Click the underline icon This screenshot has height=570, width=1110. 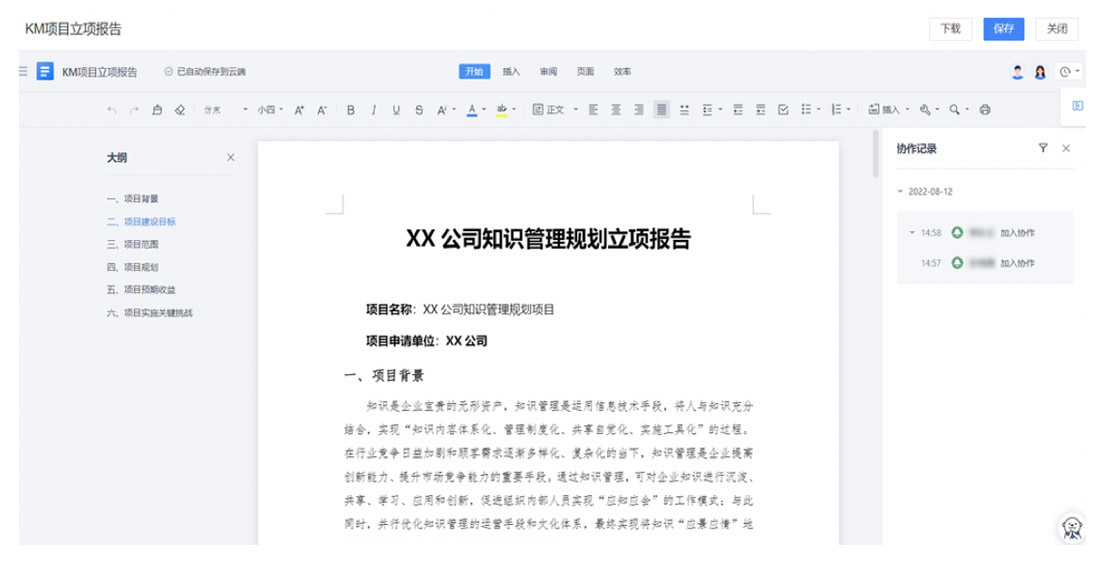(x=396, y=110)
